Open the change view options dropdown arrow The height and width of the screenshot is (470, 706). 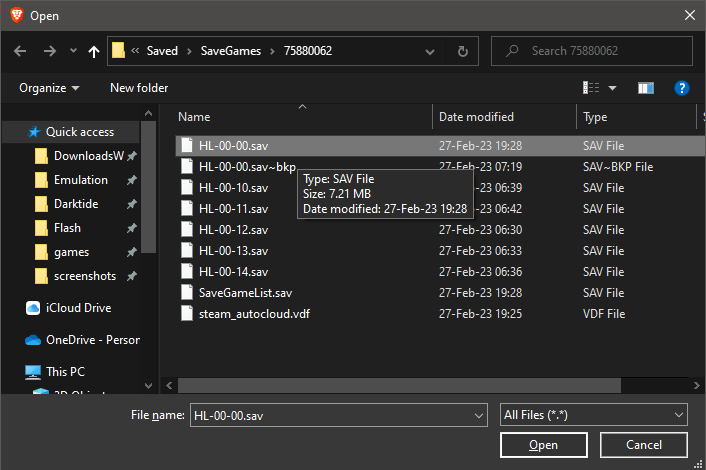point(612,88)
